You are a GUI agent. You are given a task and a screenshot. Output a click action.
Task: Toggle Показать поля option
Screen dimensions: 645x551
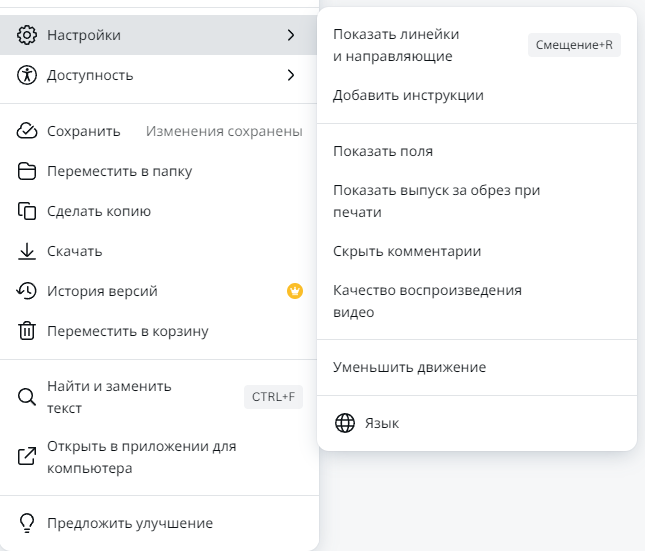tap(383, 151)
